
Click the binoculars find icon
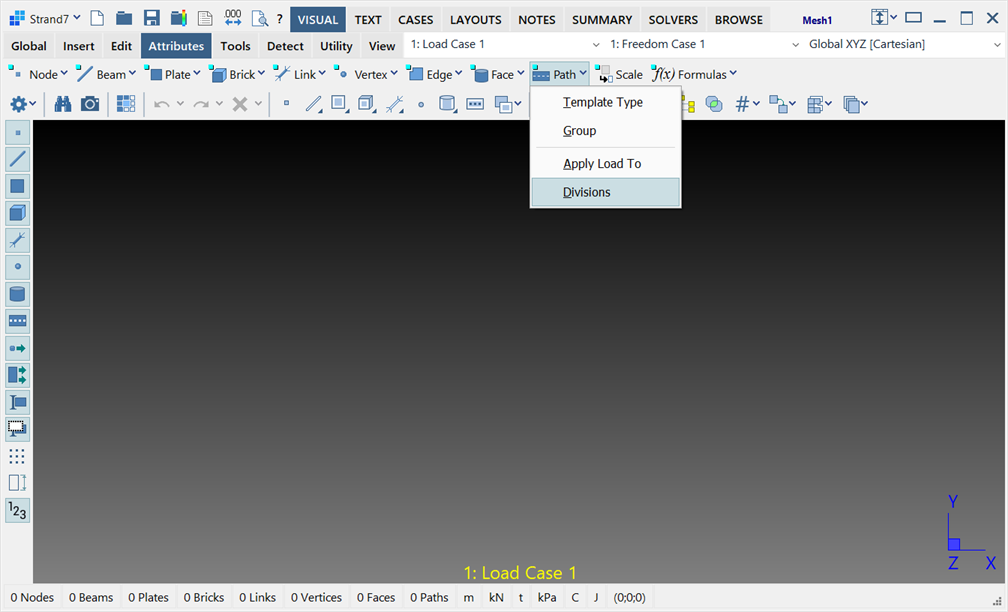pyautogui.click(x=62, y=104)
